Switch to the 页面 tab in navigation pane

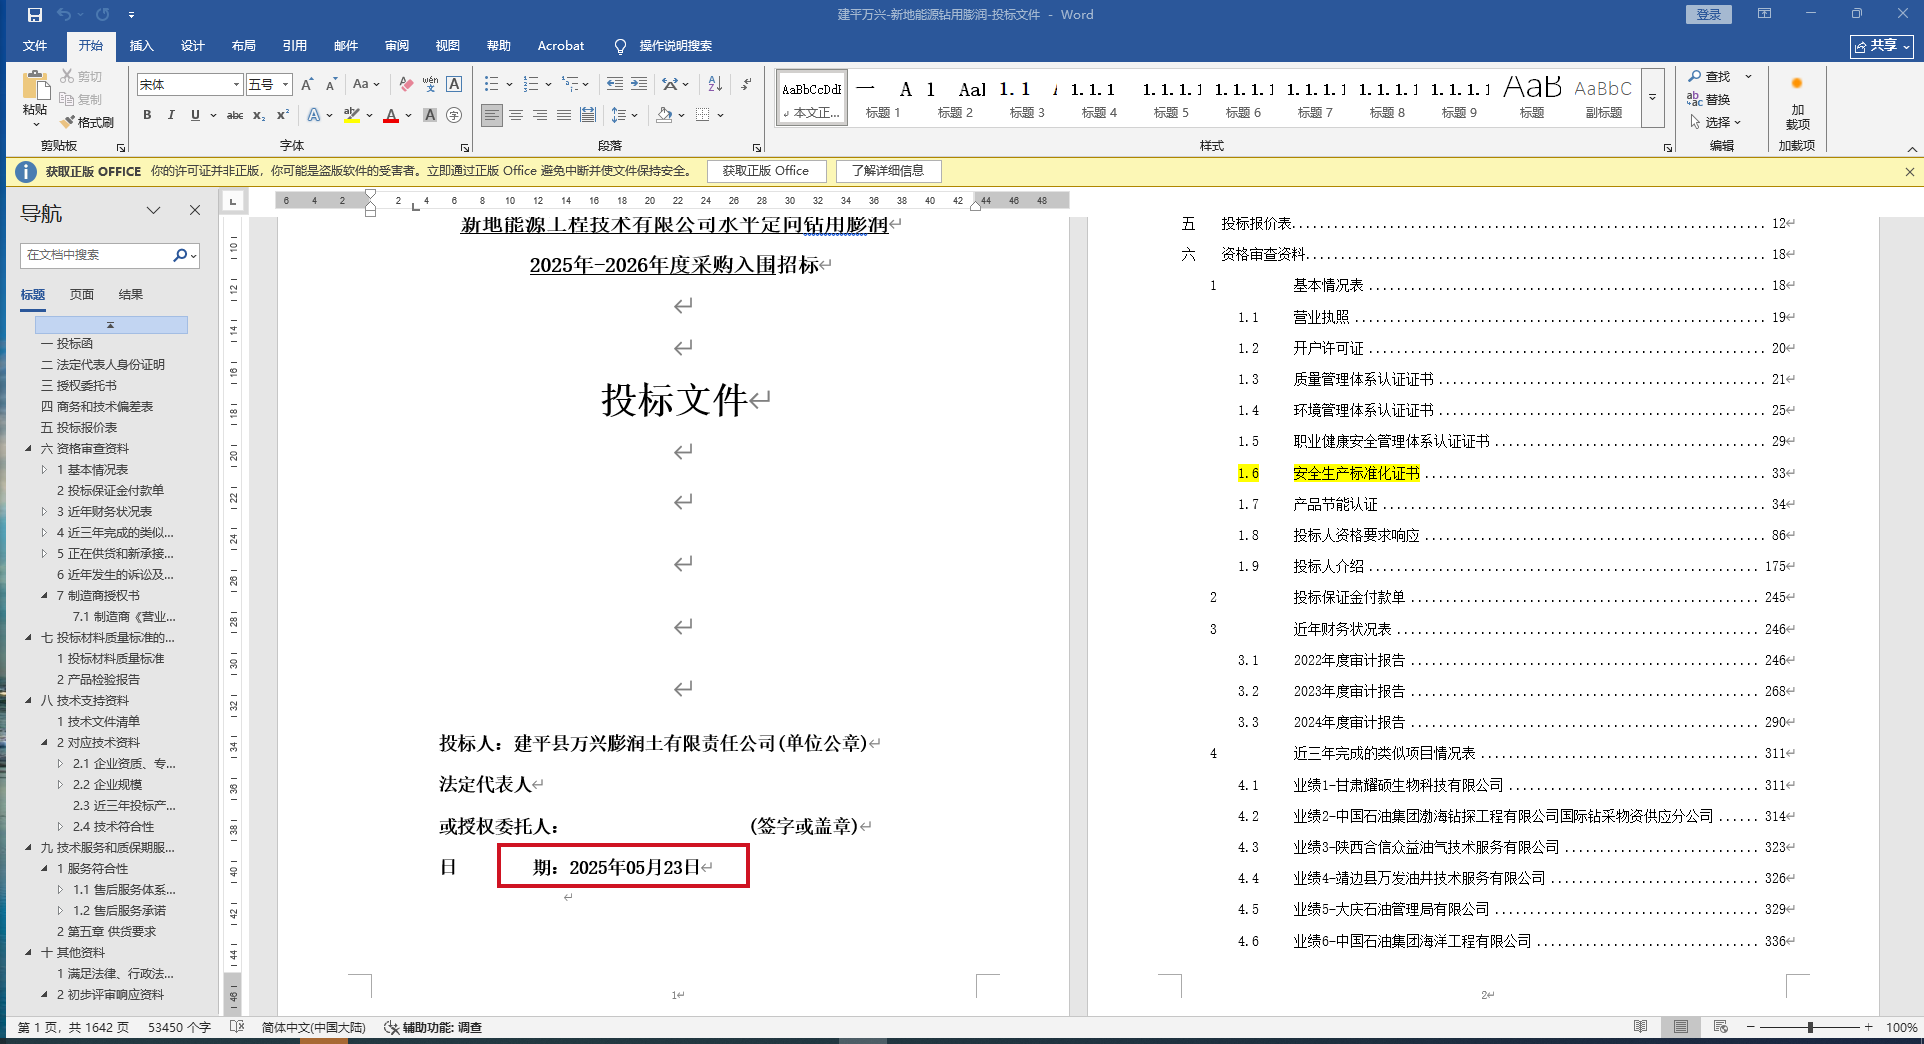pyautogui.click(x=81, y=294)
